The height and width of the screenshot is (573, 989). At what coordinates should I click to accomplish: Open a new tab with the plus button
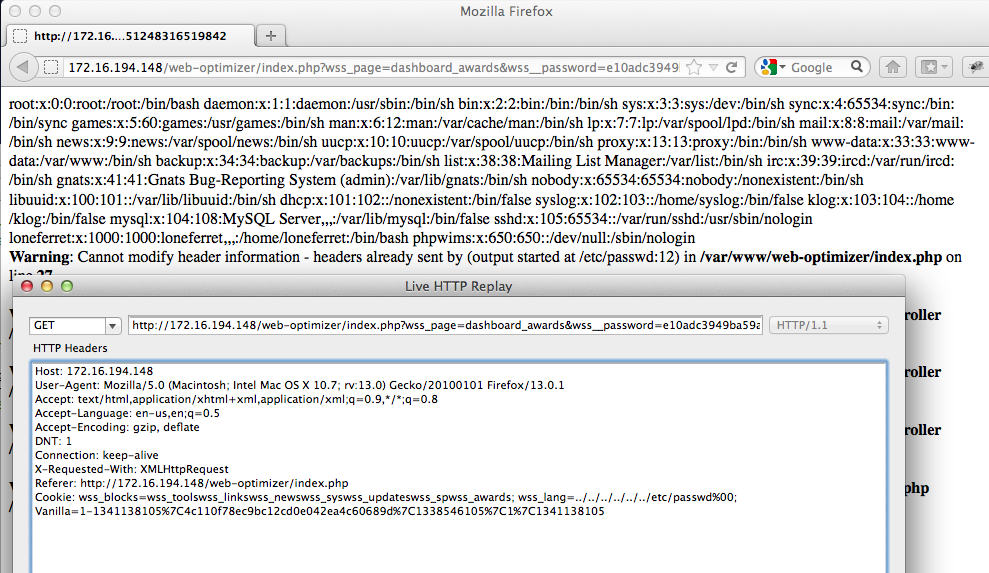(x=271, y=36)
